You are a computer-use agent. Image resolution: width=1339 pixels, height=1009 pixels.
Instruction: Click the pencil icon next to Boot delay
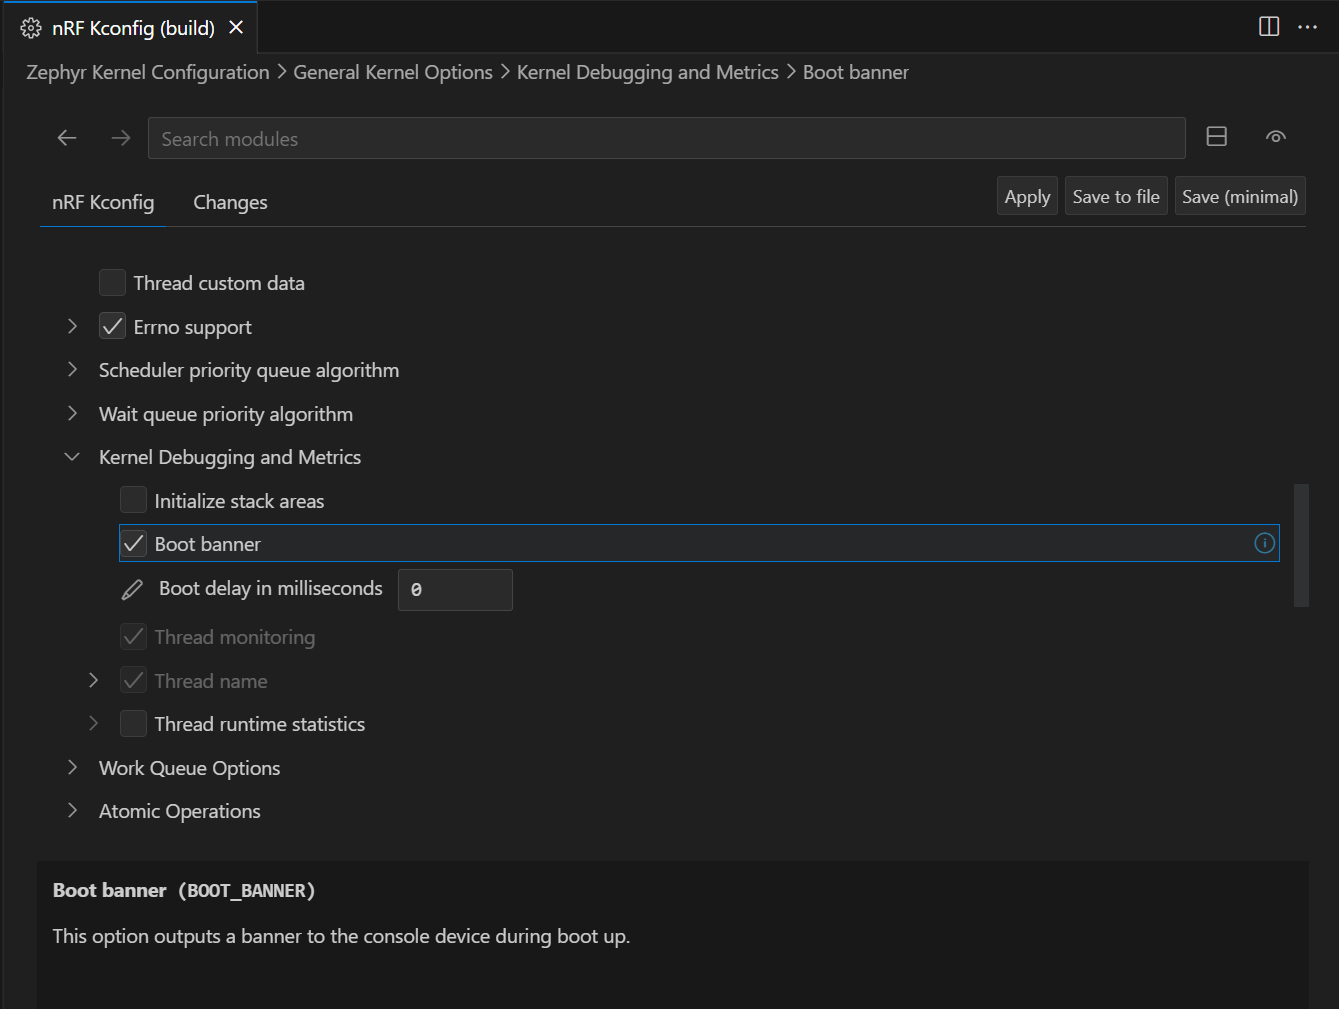(x=132, y=590)
